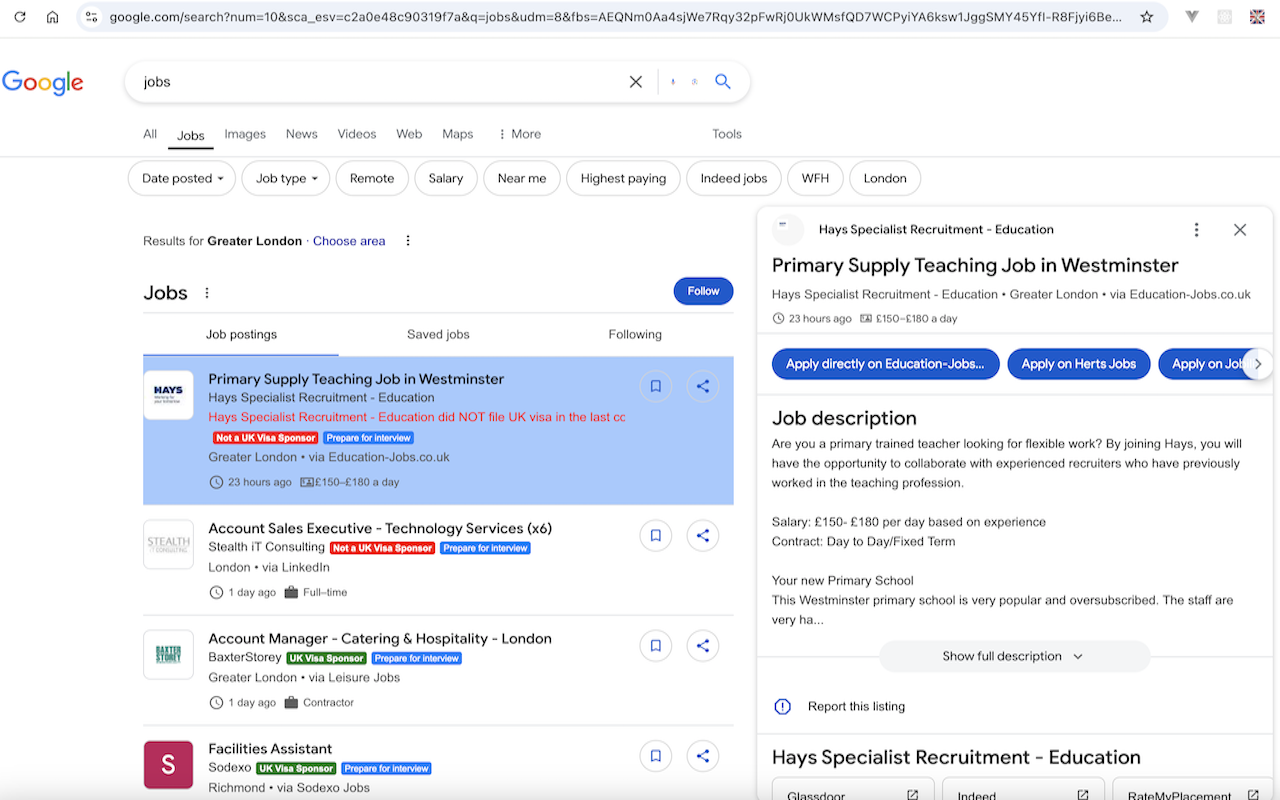Viewport: 1280px width, 800px height.
Task: Switch to the News tab
Action: [301, 134]
